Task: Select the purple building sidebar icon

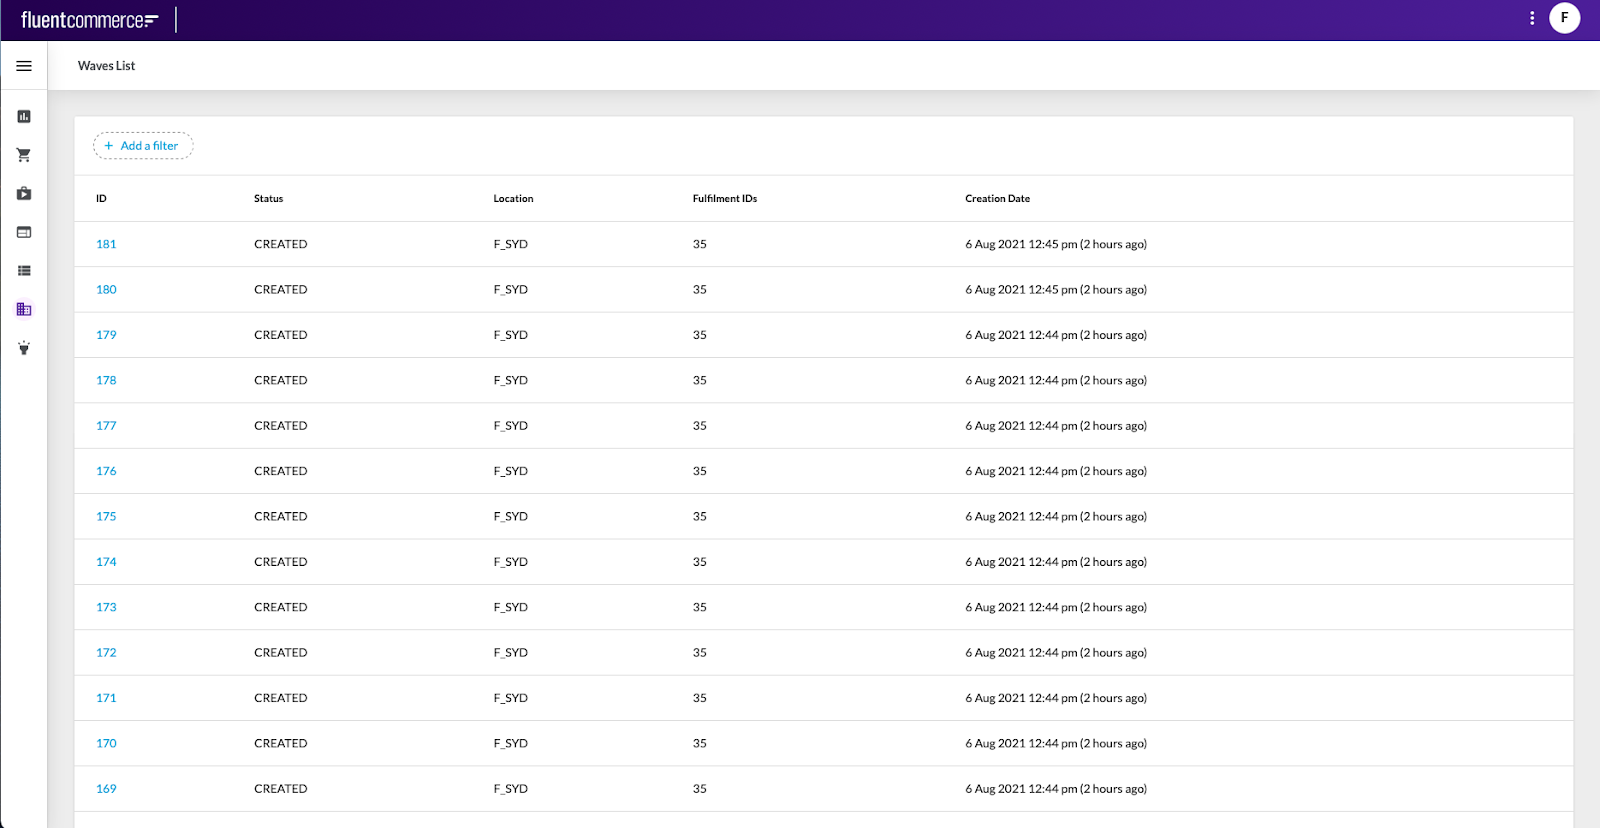Action: pos(24,309)
